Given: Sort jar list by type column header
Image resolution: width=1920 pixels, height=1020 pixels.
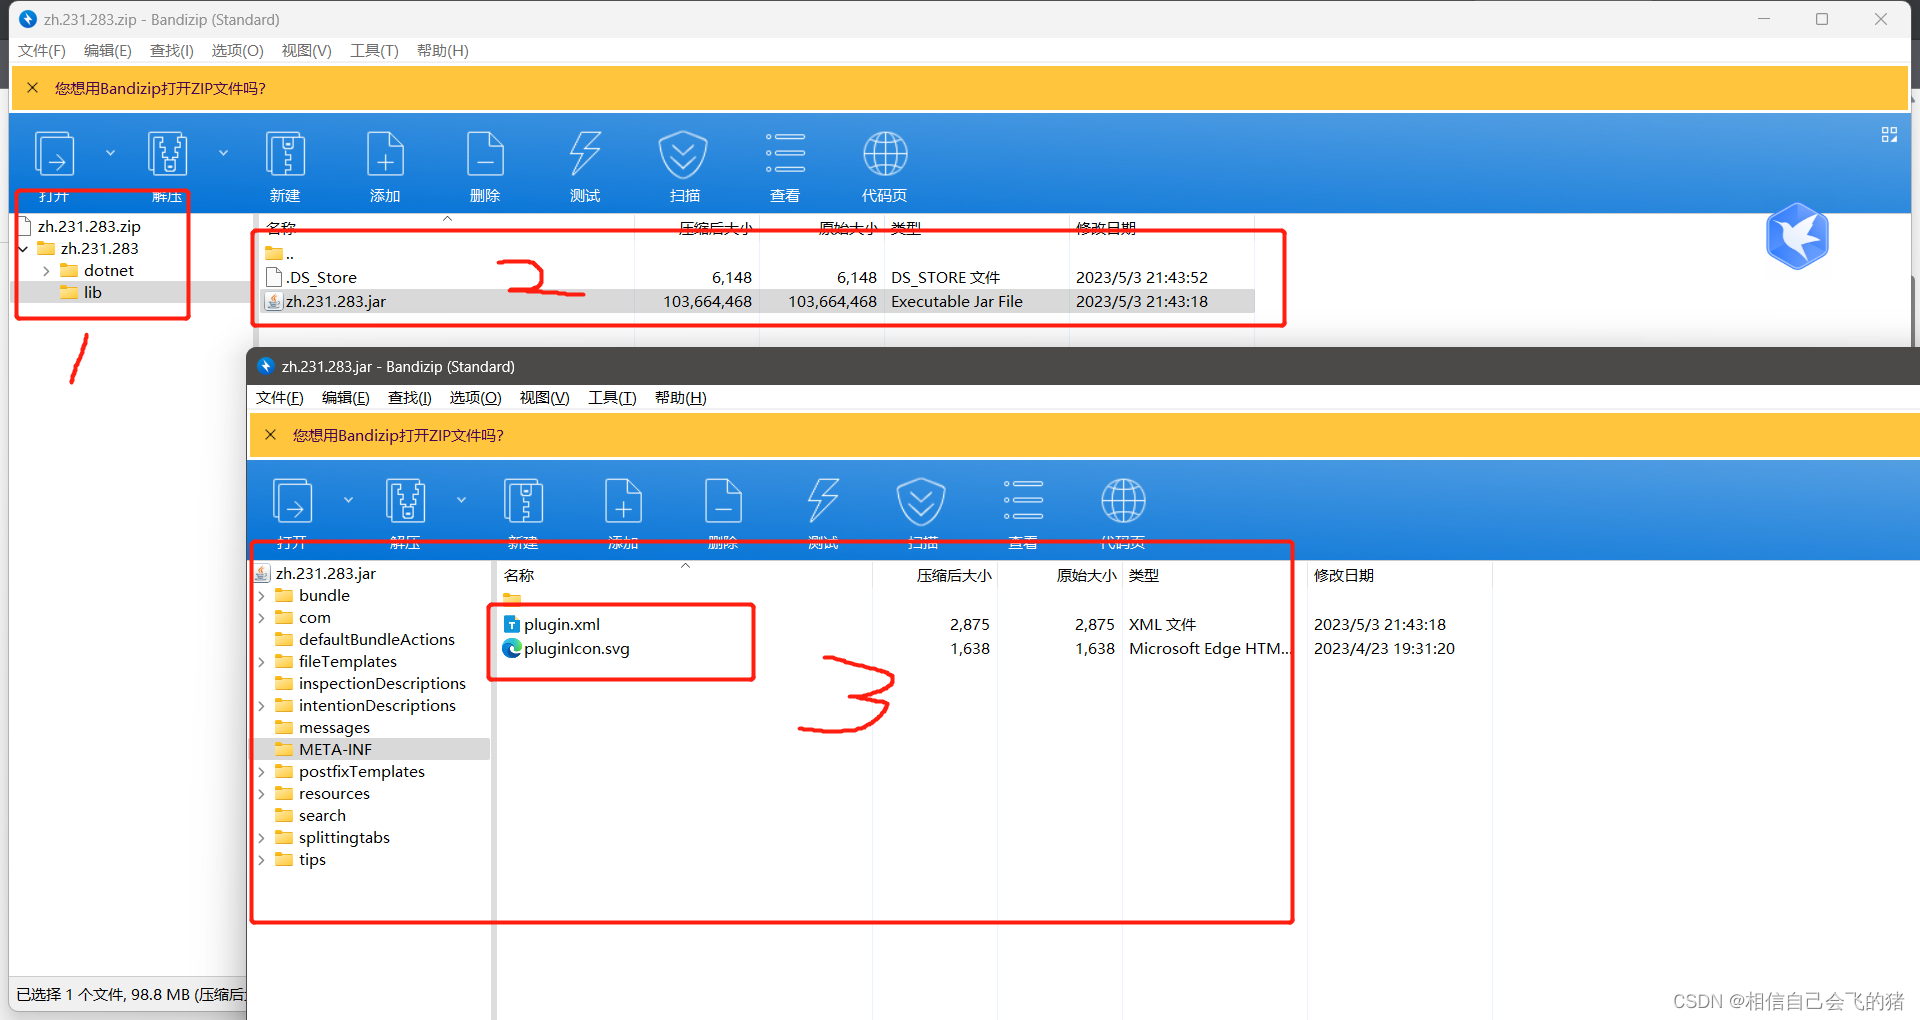Looking at the screenshot, I should tap(1144, 576).
